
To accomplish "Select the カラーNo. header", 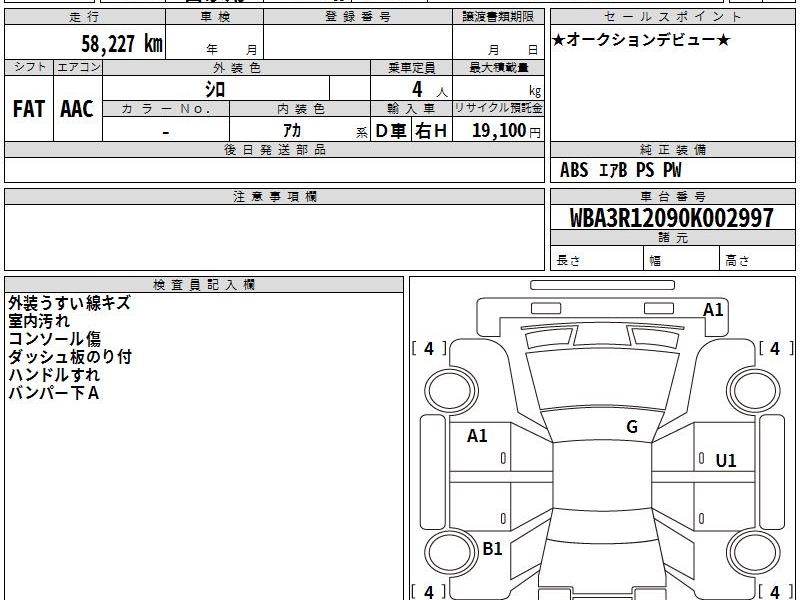I will pyautogui.click(x=166, y=109).
